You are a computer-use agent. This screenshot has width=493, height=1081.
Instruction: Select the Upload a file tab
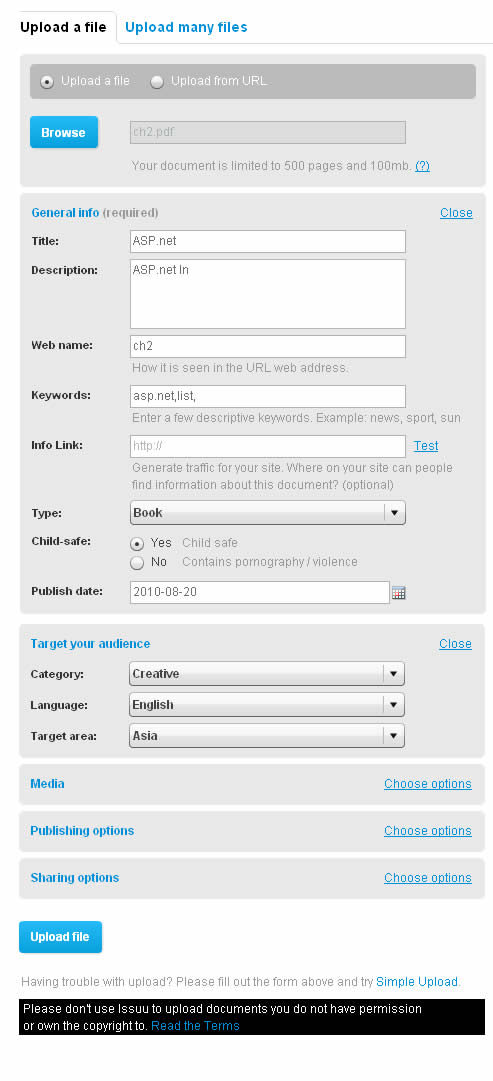point(63,28)
